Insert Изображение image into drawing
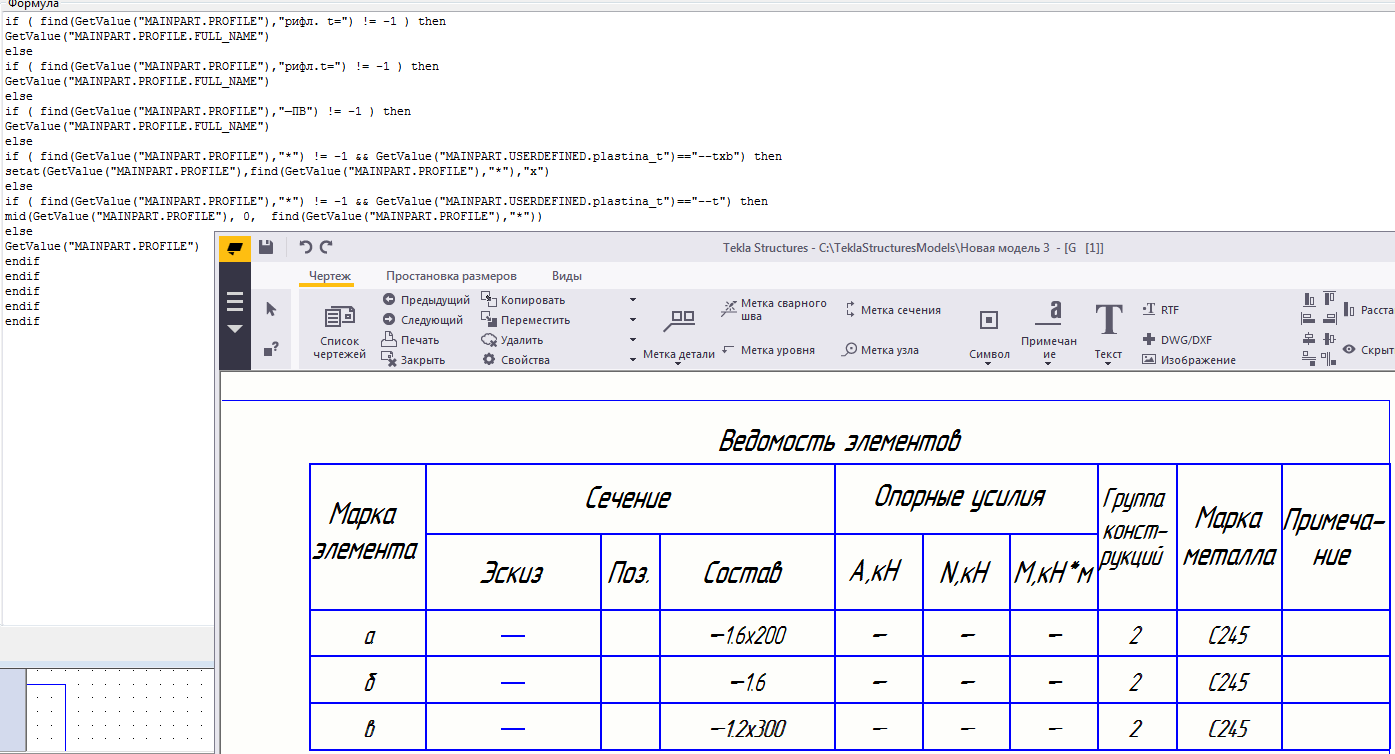 click(x=1189, y=360)
